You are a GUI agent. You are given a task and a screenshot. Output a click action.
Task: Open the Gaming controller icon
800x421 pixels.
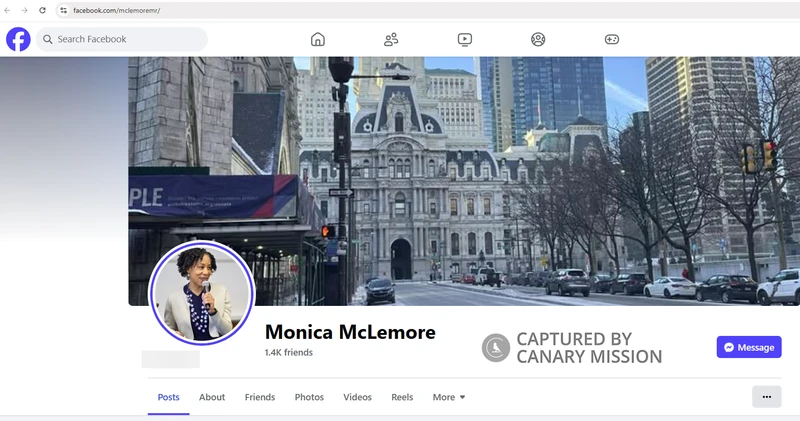point(612,39)
